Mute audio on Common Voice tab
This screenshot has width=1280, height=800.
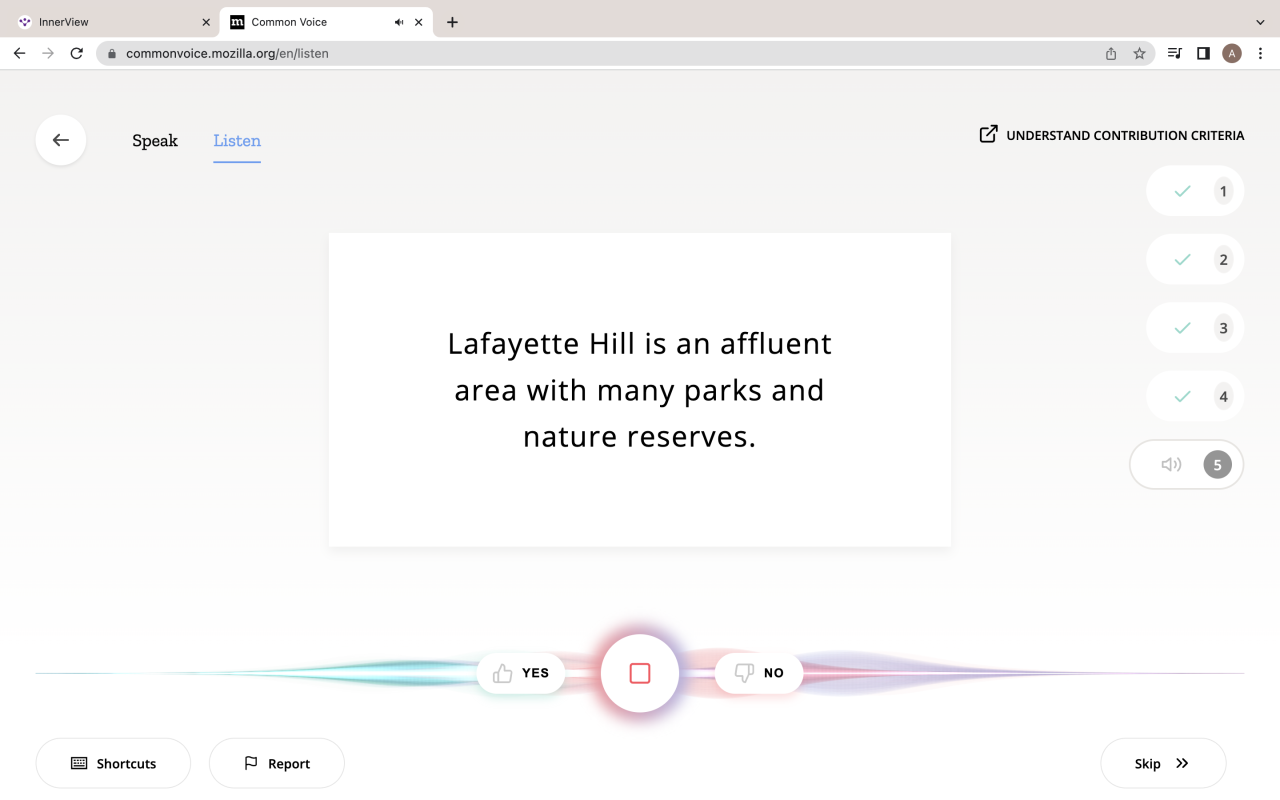point(399,22)
